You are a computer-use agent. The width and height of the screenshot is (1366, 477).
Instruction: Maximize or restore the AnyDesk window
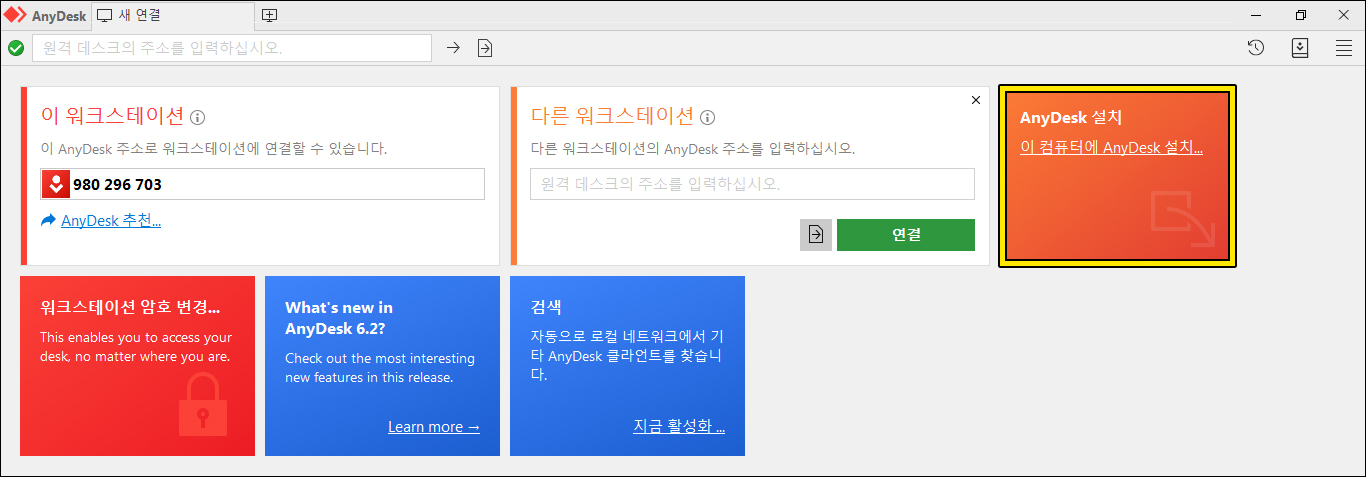click(x=1300, y=15)
